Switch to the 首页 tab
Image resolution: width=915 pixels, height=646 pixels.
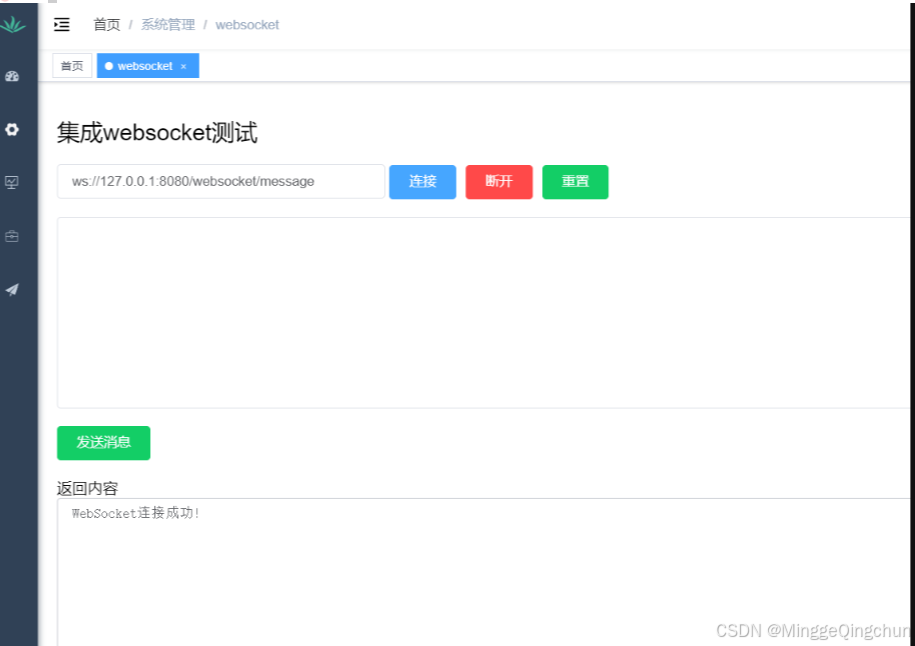(x=72, y=66)
